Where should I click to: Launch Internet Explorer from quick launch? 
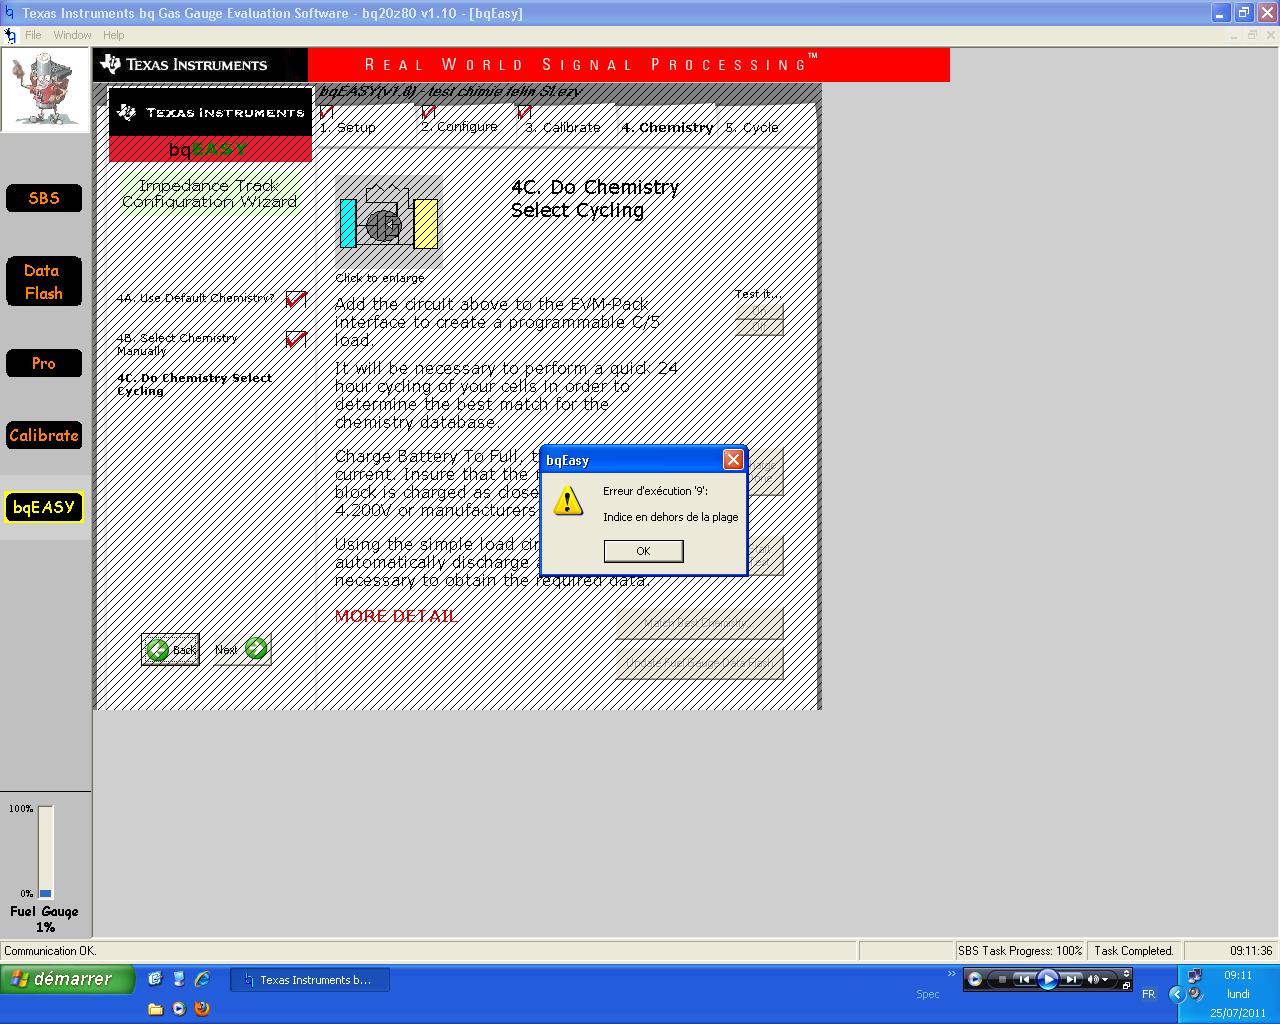pyautogui.click(x=202, y=979)
